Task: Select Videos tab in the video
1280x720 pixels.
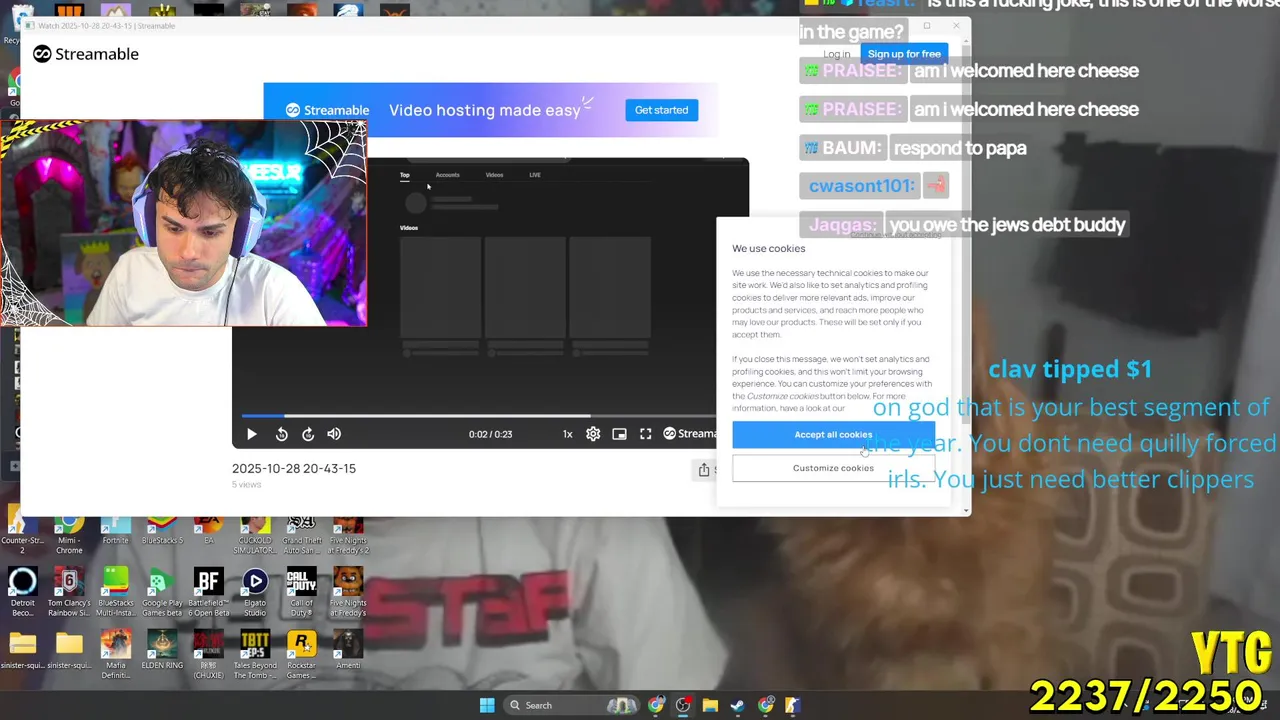Action: [494, 175]
